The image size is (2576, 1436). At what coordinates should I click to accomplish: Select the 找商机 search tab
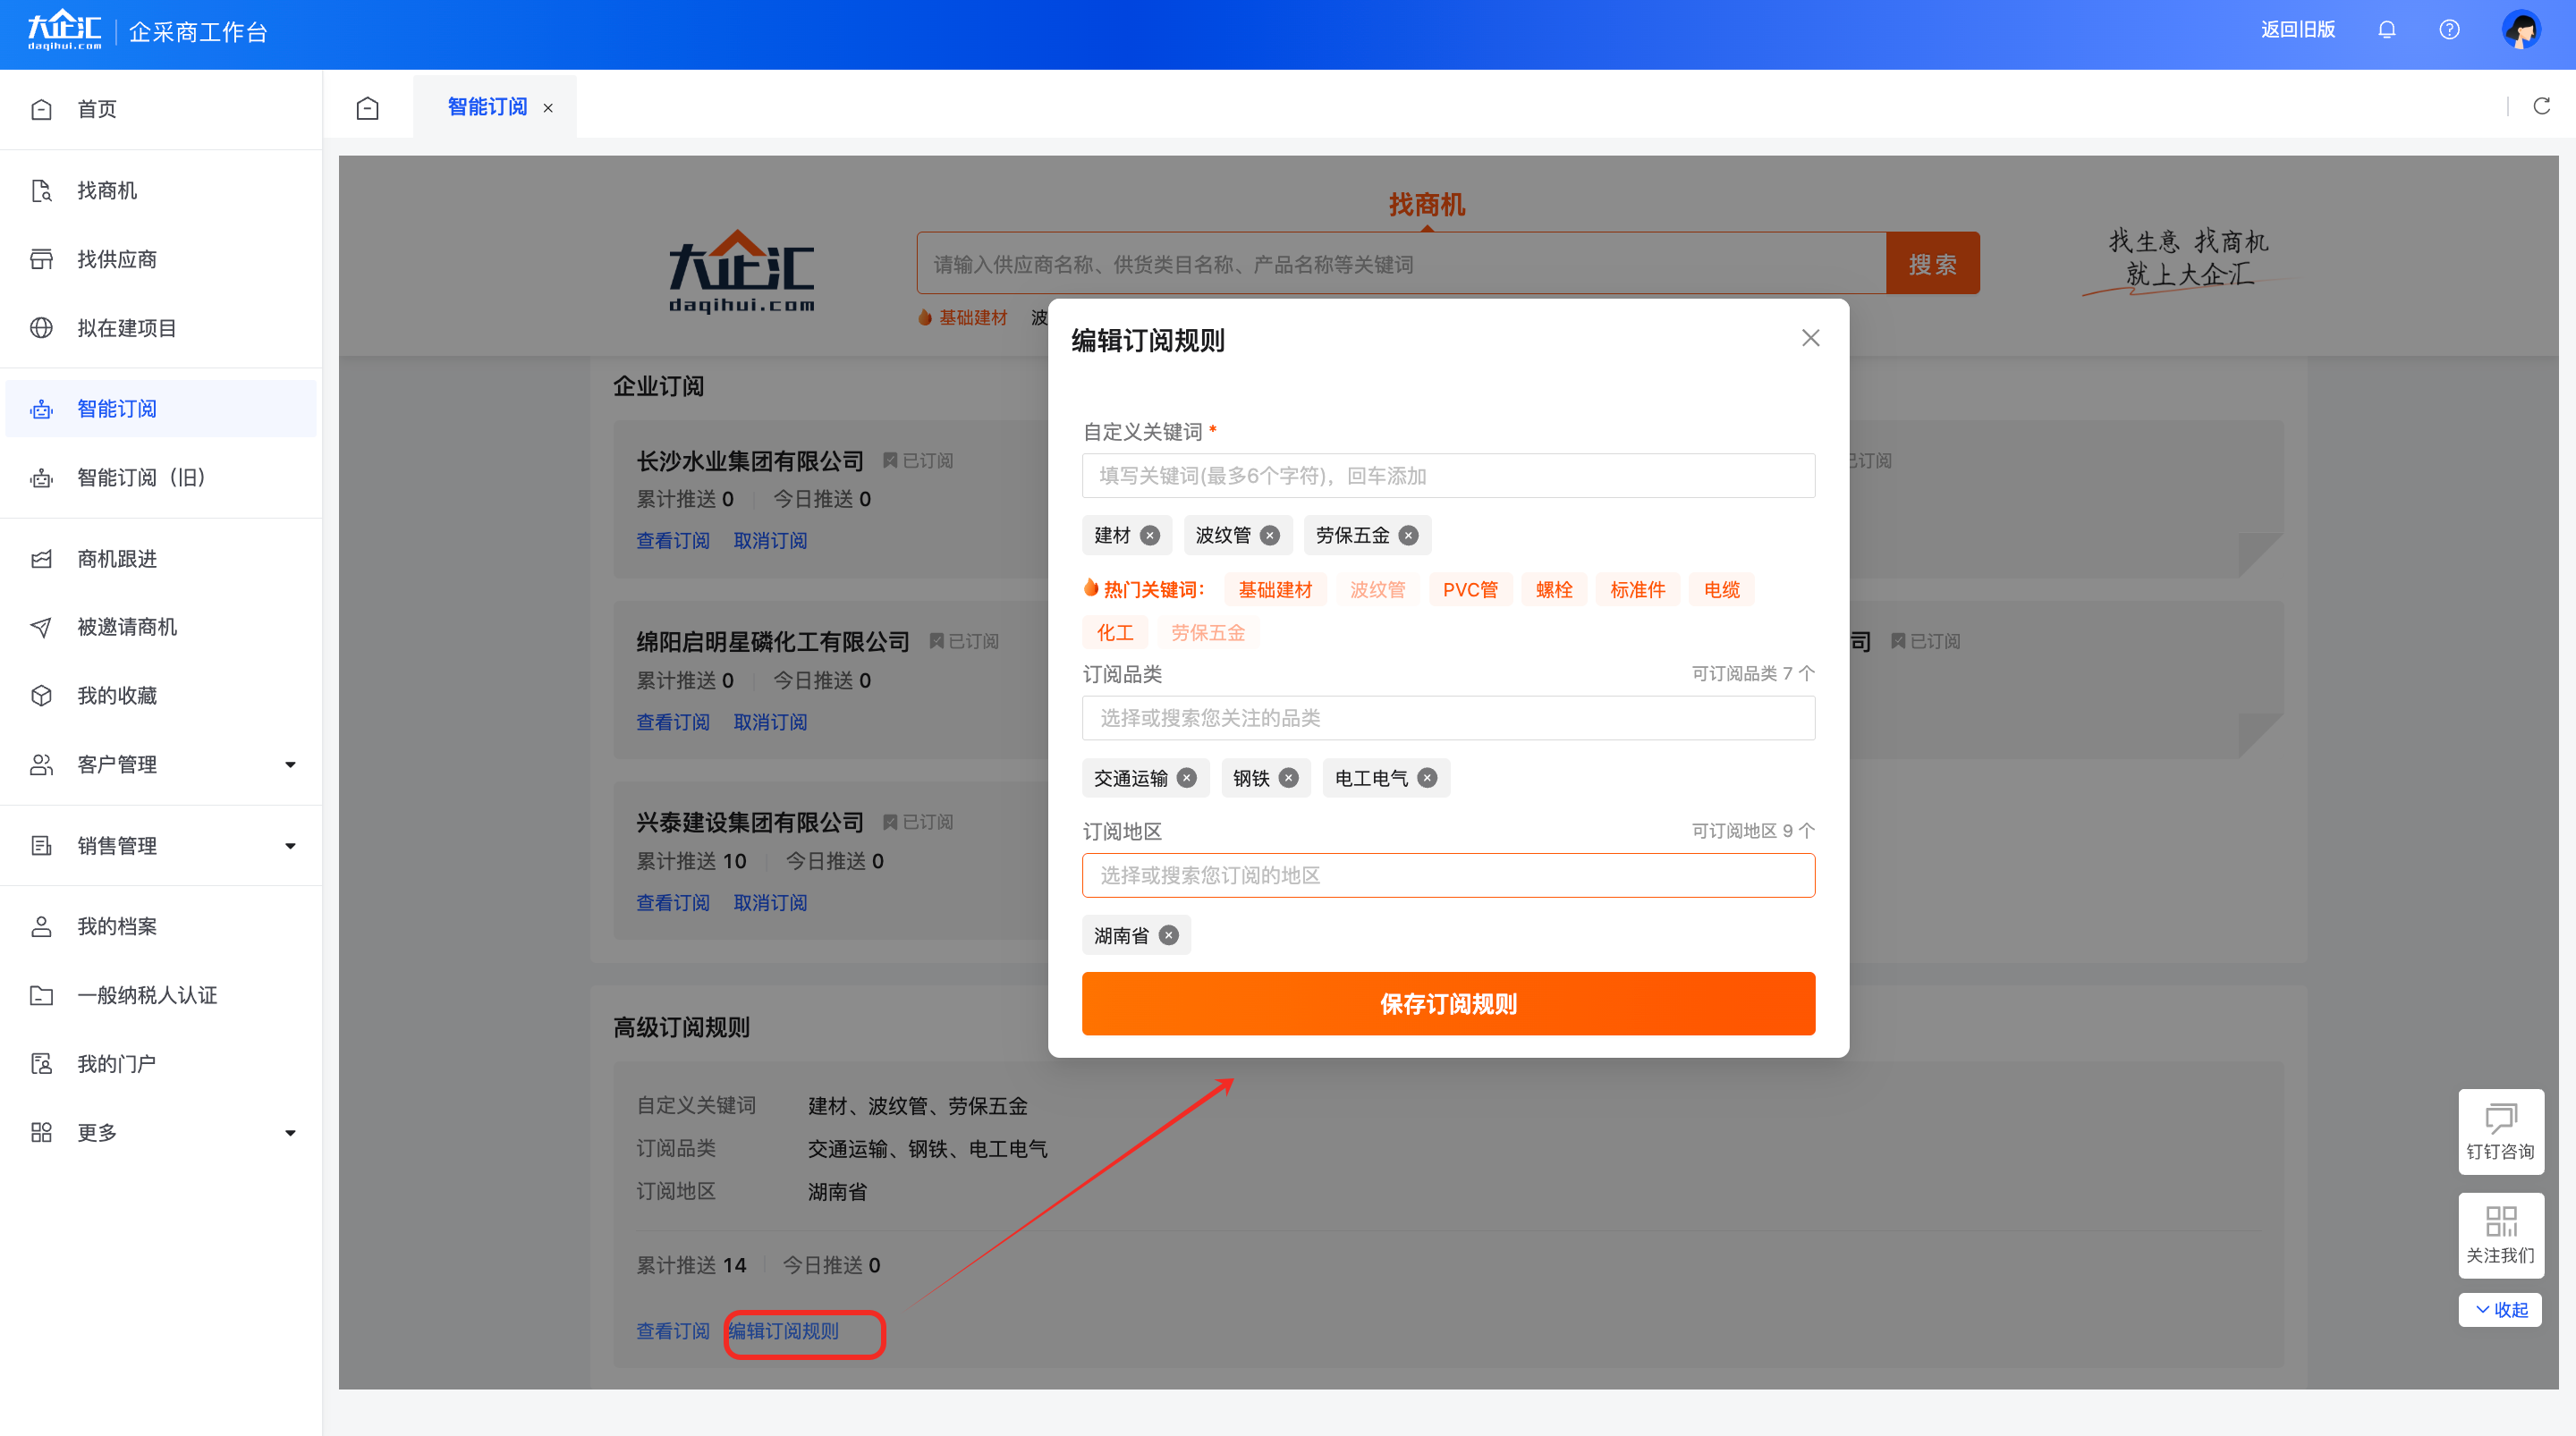tap(1427, 205)
